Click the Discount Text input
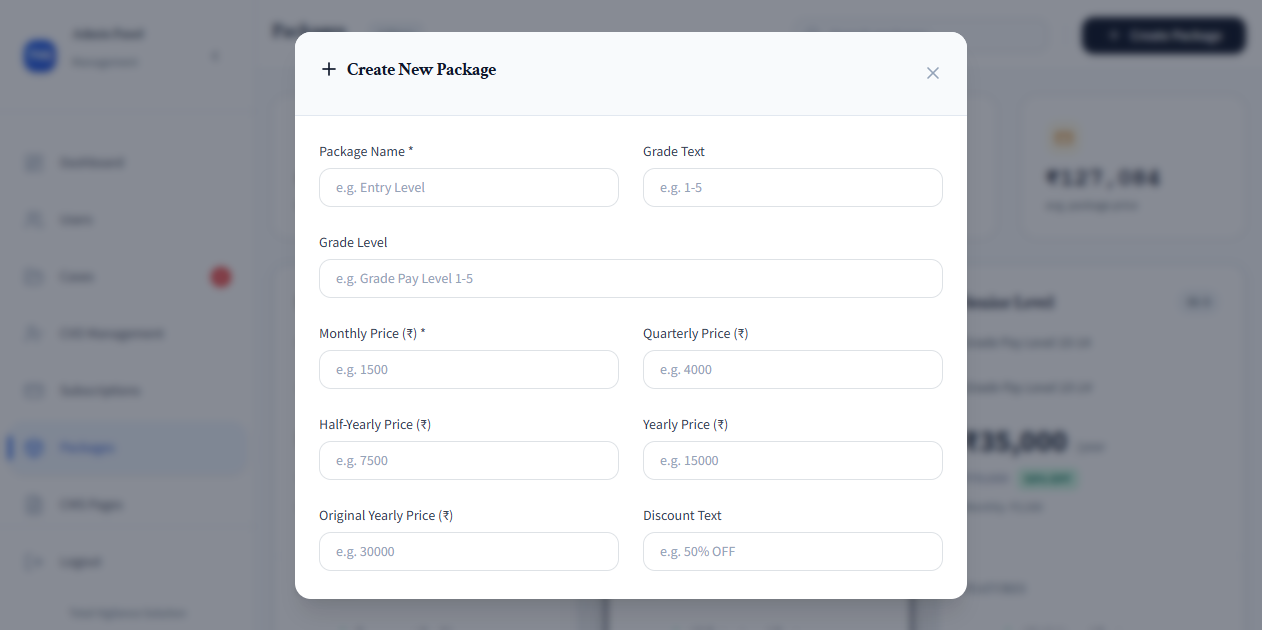The image size is (1262, 630). [x=793, y=552]
